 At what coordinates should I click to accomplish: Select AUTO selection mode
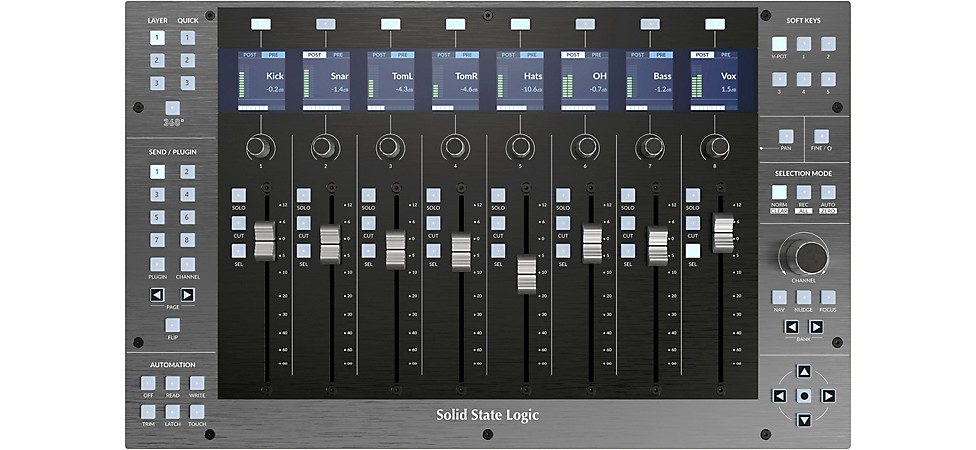click(x=828, y=192)
